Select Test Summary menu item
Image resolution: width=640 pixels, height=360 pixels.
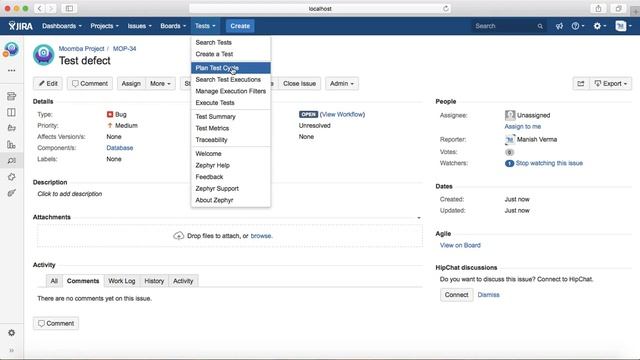point(231,116)
